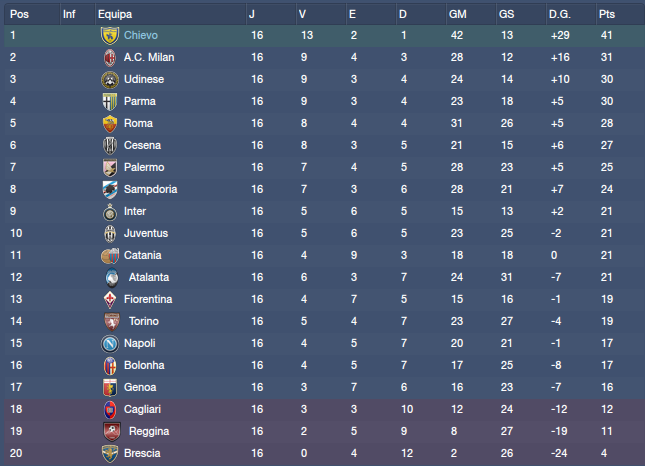Image resolution: width=645 pixels, height=466 pixels.
Task: Sort standings by Pos column header
Action: point(19,14)
